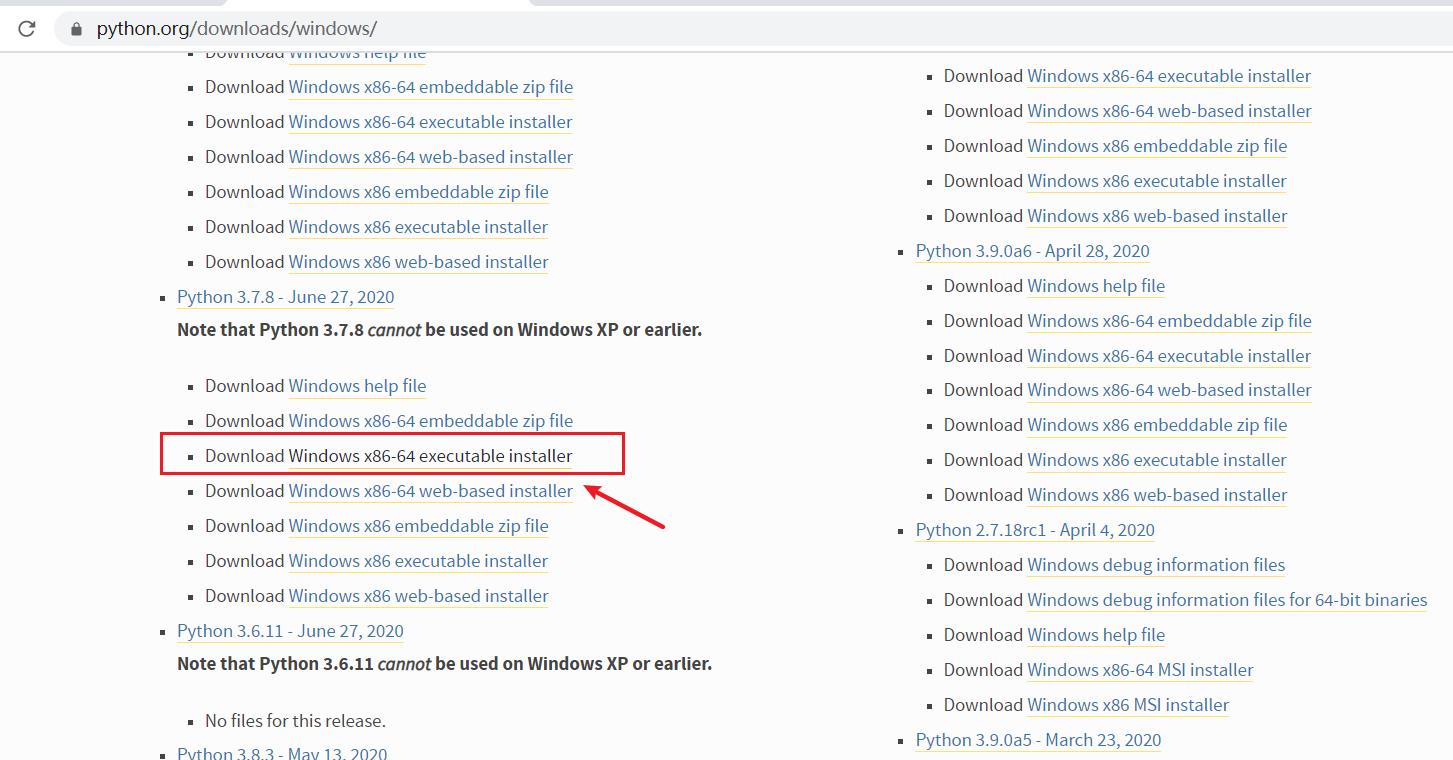Click x86 embeddable zip file above the Python 3.9.0a6 heading
Viewport: 1453px width, 760px height.
[1157, 146]
